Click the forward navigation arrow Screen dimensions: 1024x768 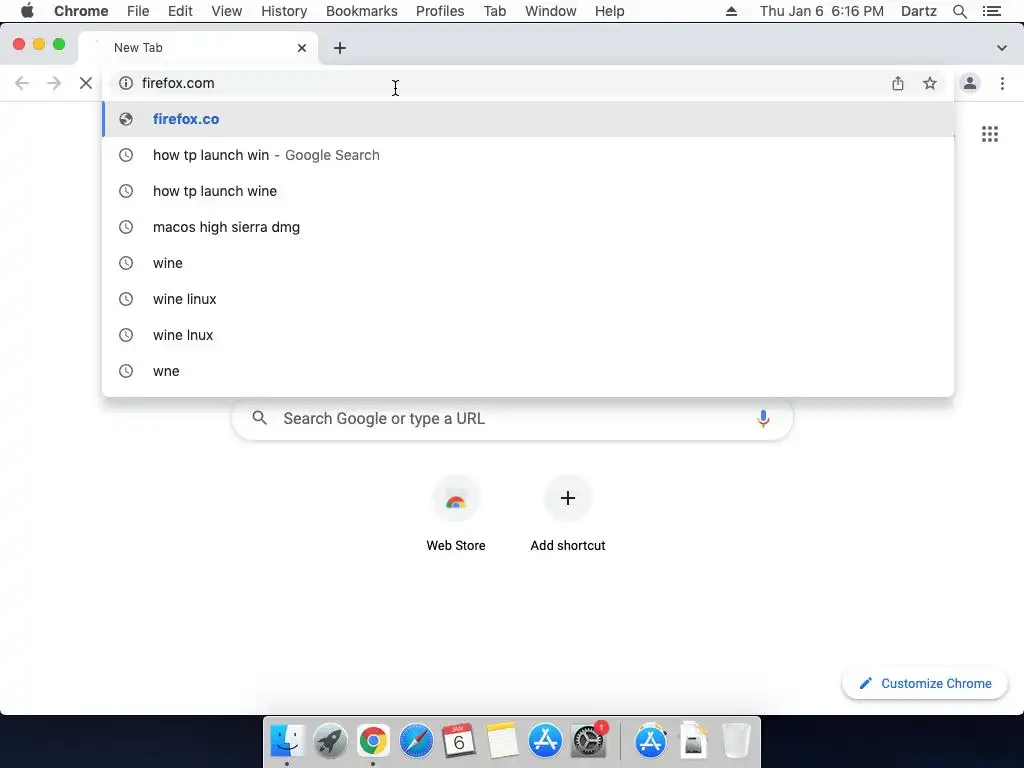(54, 83)
